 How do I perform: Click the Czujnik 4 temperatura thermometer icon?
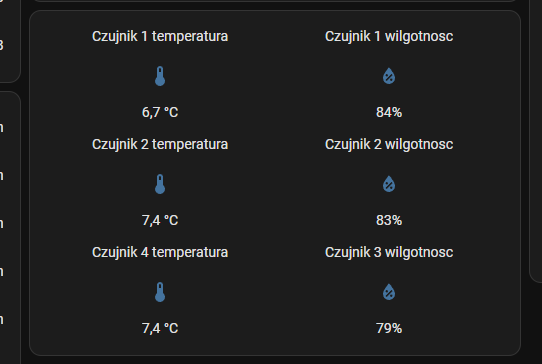point(160,292)
